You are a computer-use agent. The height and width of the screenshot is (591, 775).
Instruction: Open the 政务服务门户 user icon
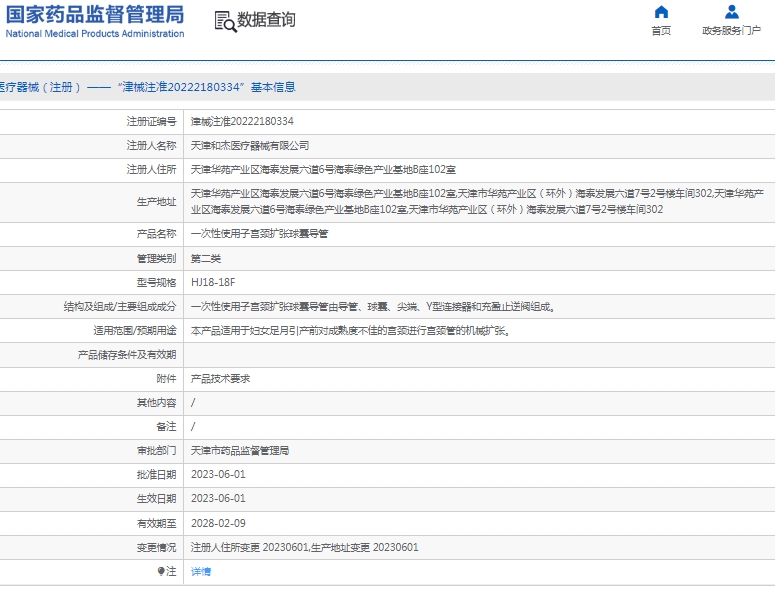click(x=732, y=12)
